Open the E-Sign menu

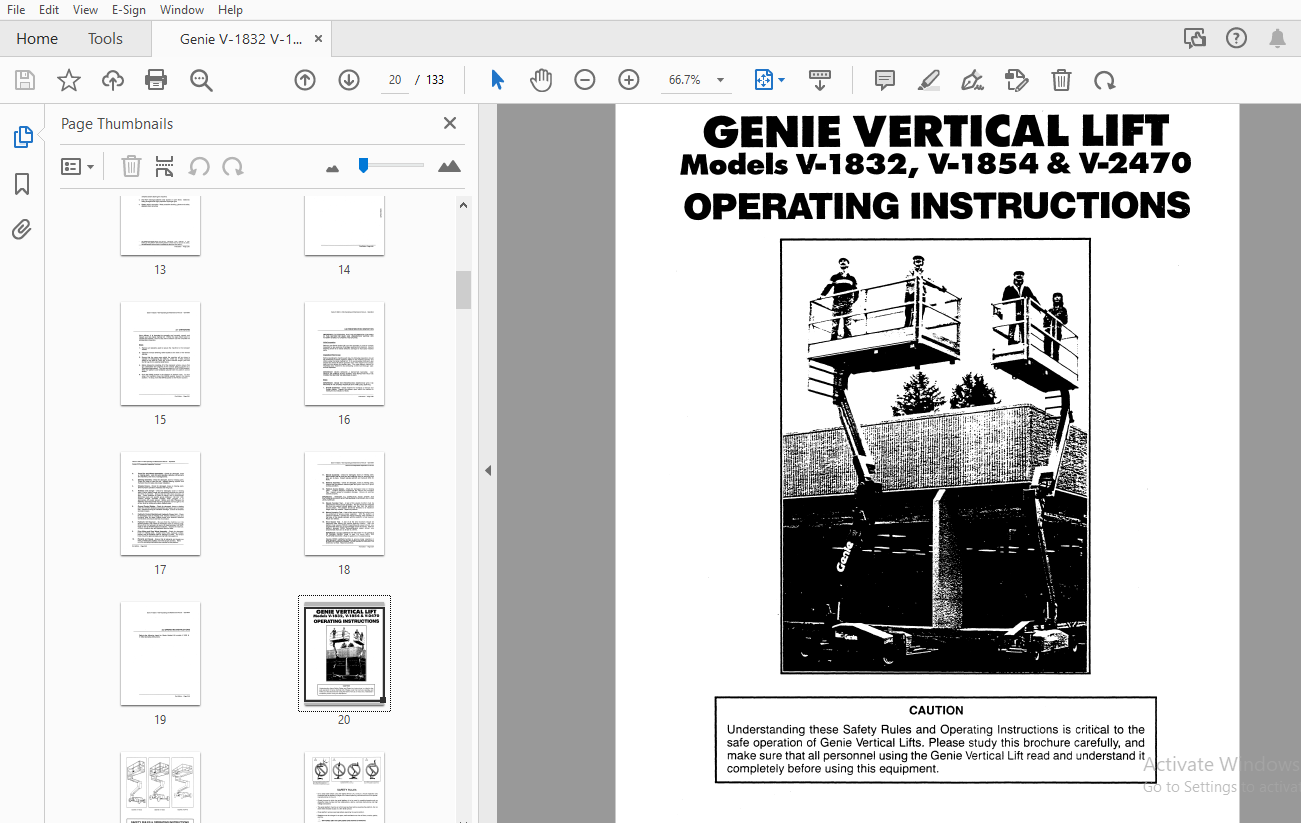pyautogui.click(x=128, y=9)
